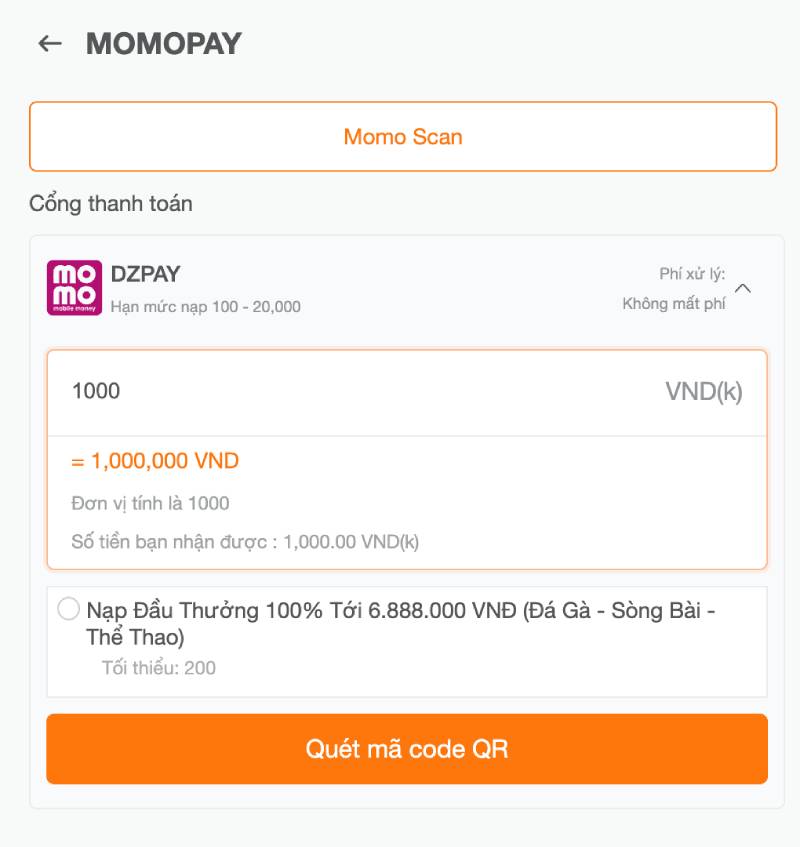Select the Cổng thanh toán section label

coord(110,203)
